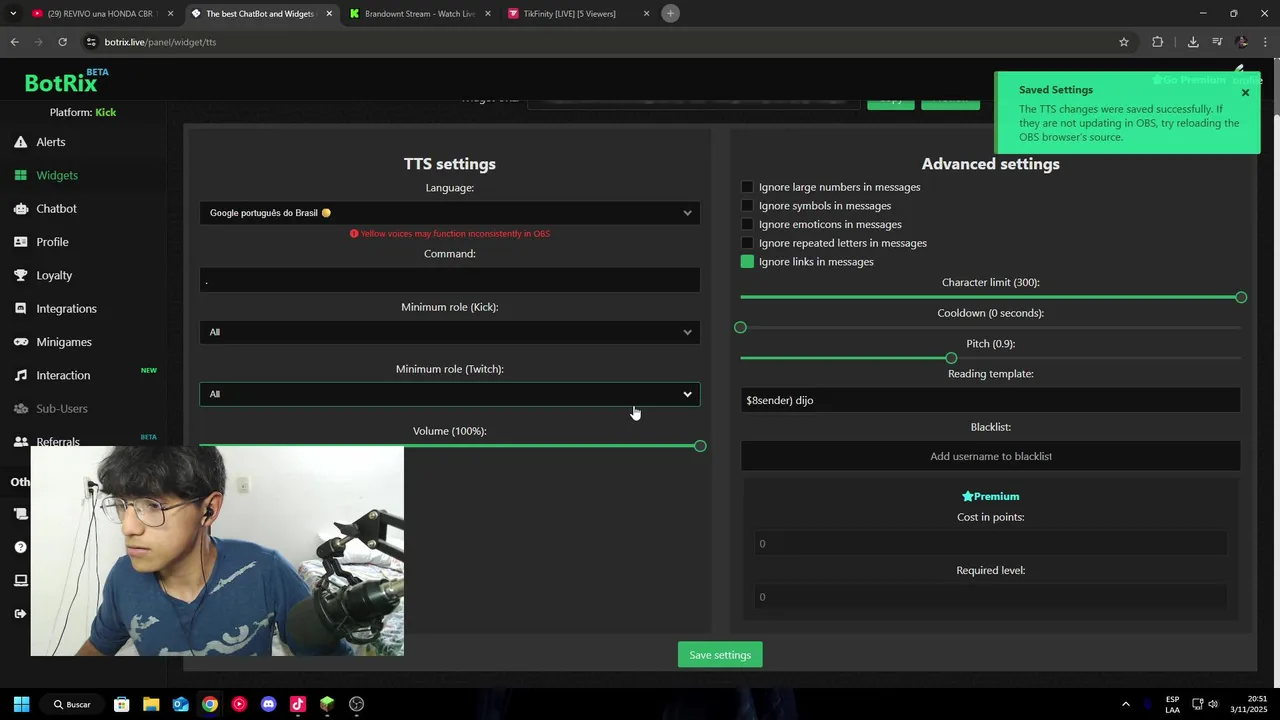Enable Ignore repeated letters in messages

[x=747, y=243]
